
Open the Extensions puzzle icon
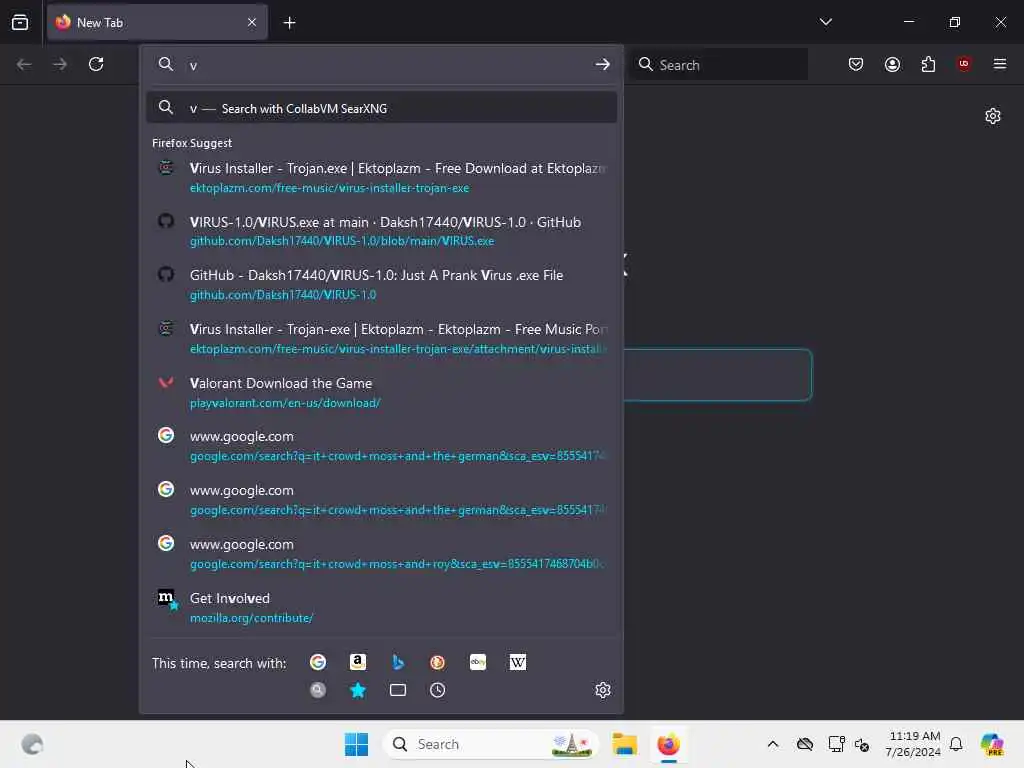point(928,64)
